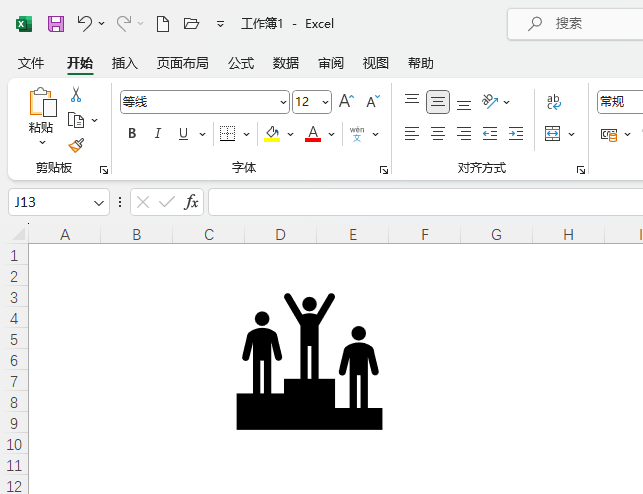This screenshot has height=494, width=643.
Task: Open the 文件 menu tab
Action: pos(31,63)
